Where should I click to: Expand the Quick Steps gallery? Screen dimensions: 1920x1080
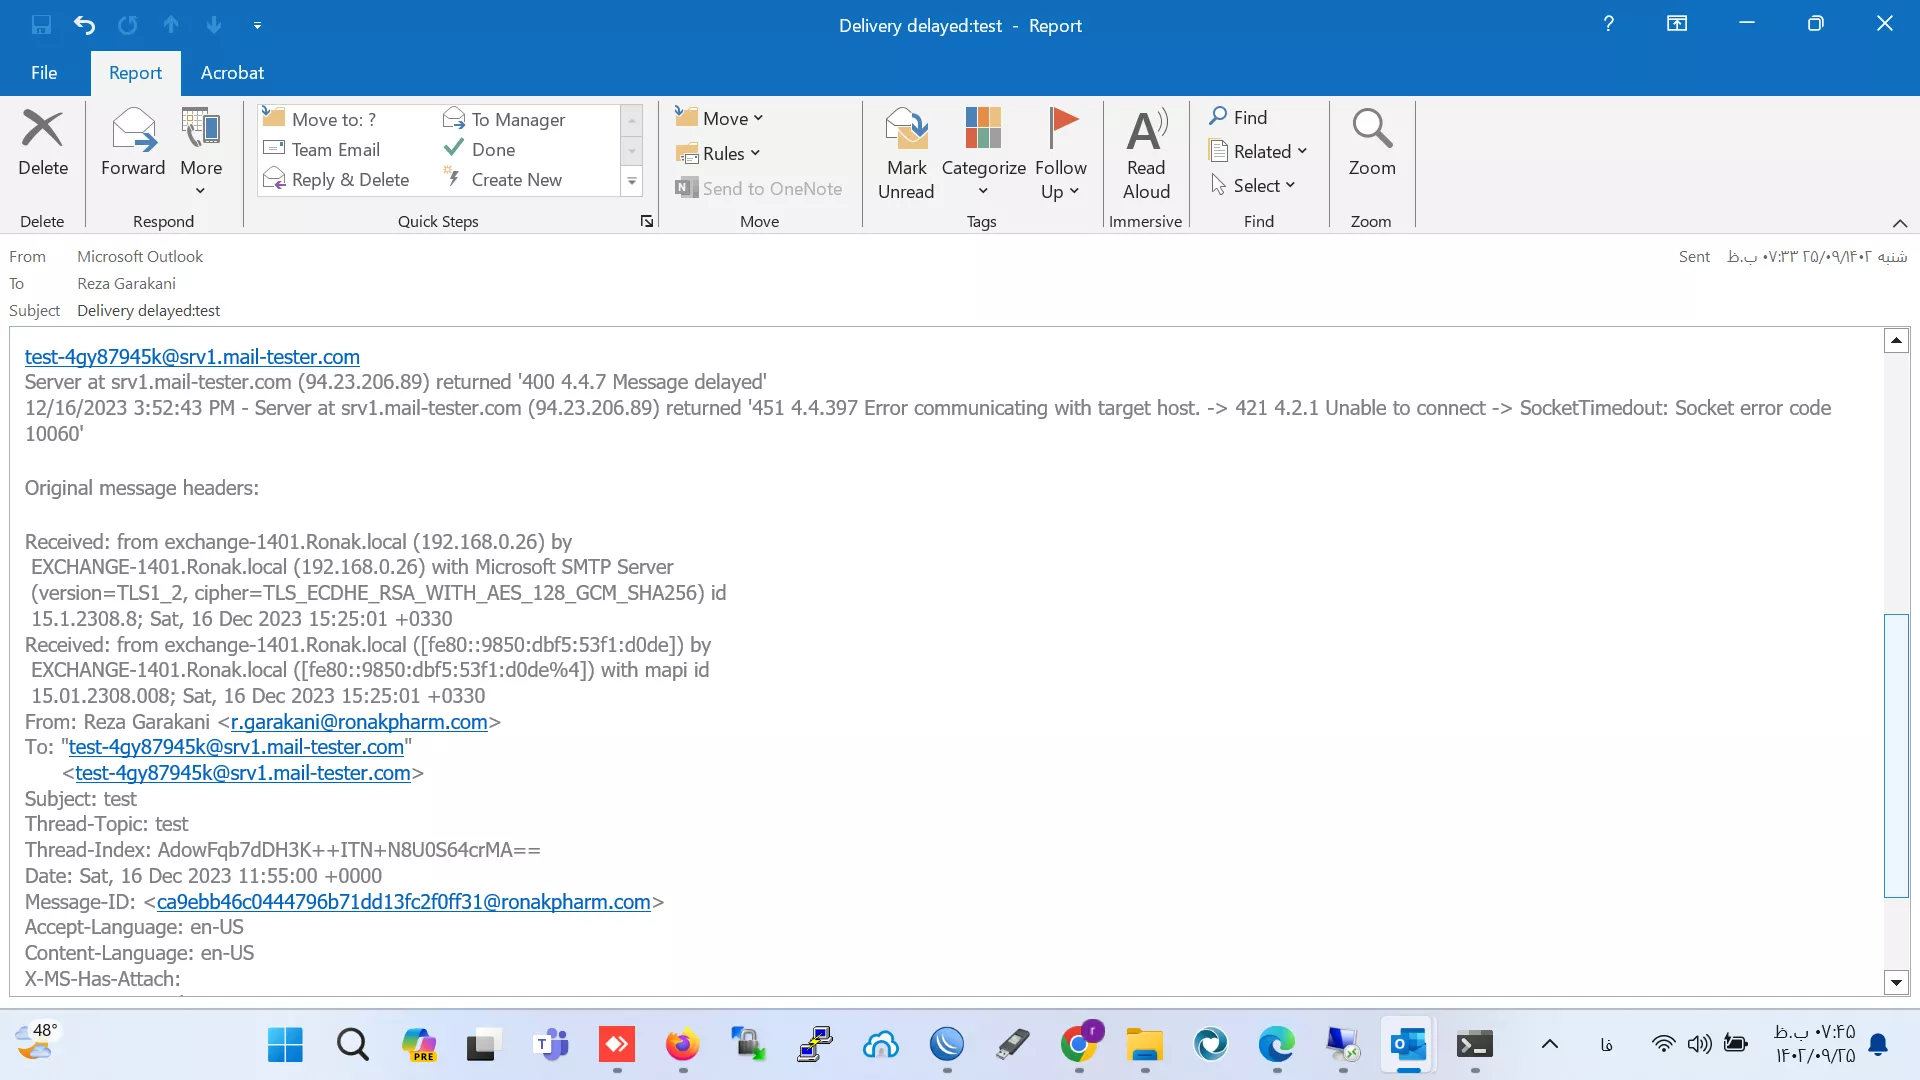[632, 181]
